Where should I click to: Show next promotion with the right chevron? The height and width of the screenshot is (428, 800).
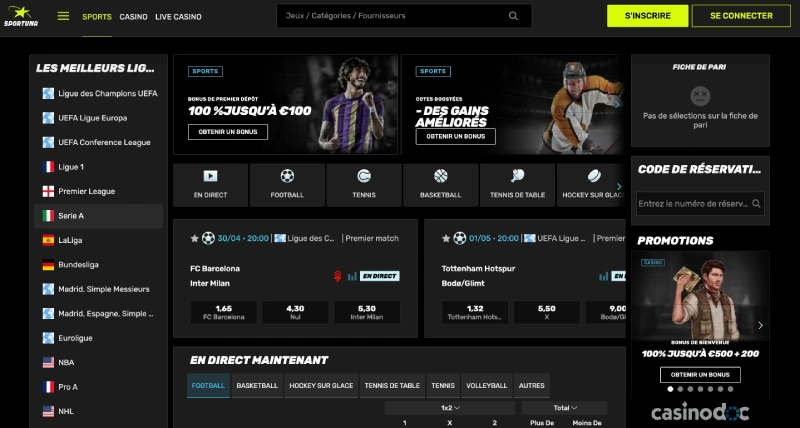pyautogui.click(x=760, y=325)
